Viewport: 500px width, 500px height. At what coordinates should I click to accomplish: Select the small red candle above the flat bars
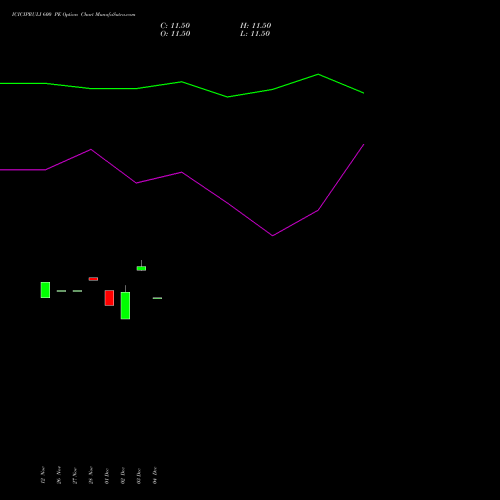tap(93, 279)
